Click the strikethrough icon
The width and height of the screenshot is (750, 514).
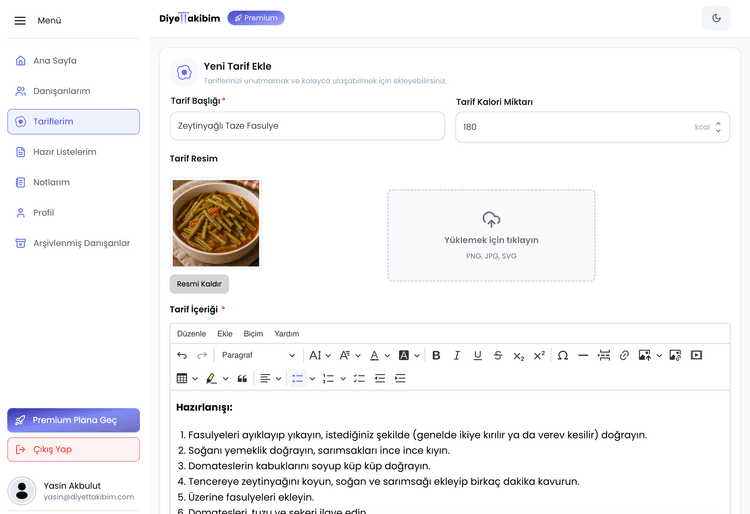[x=498, y=355]
